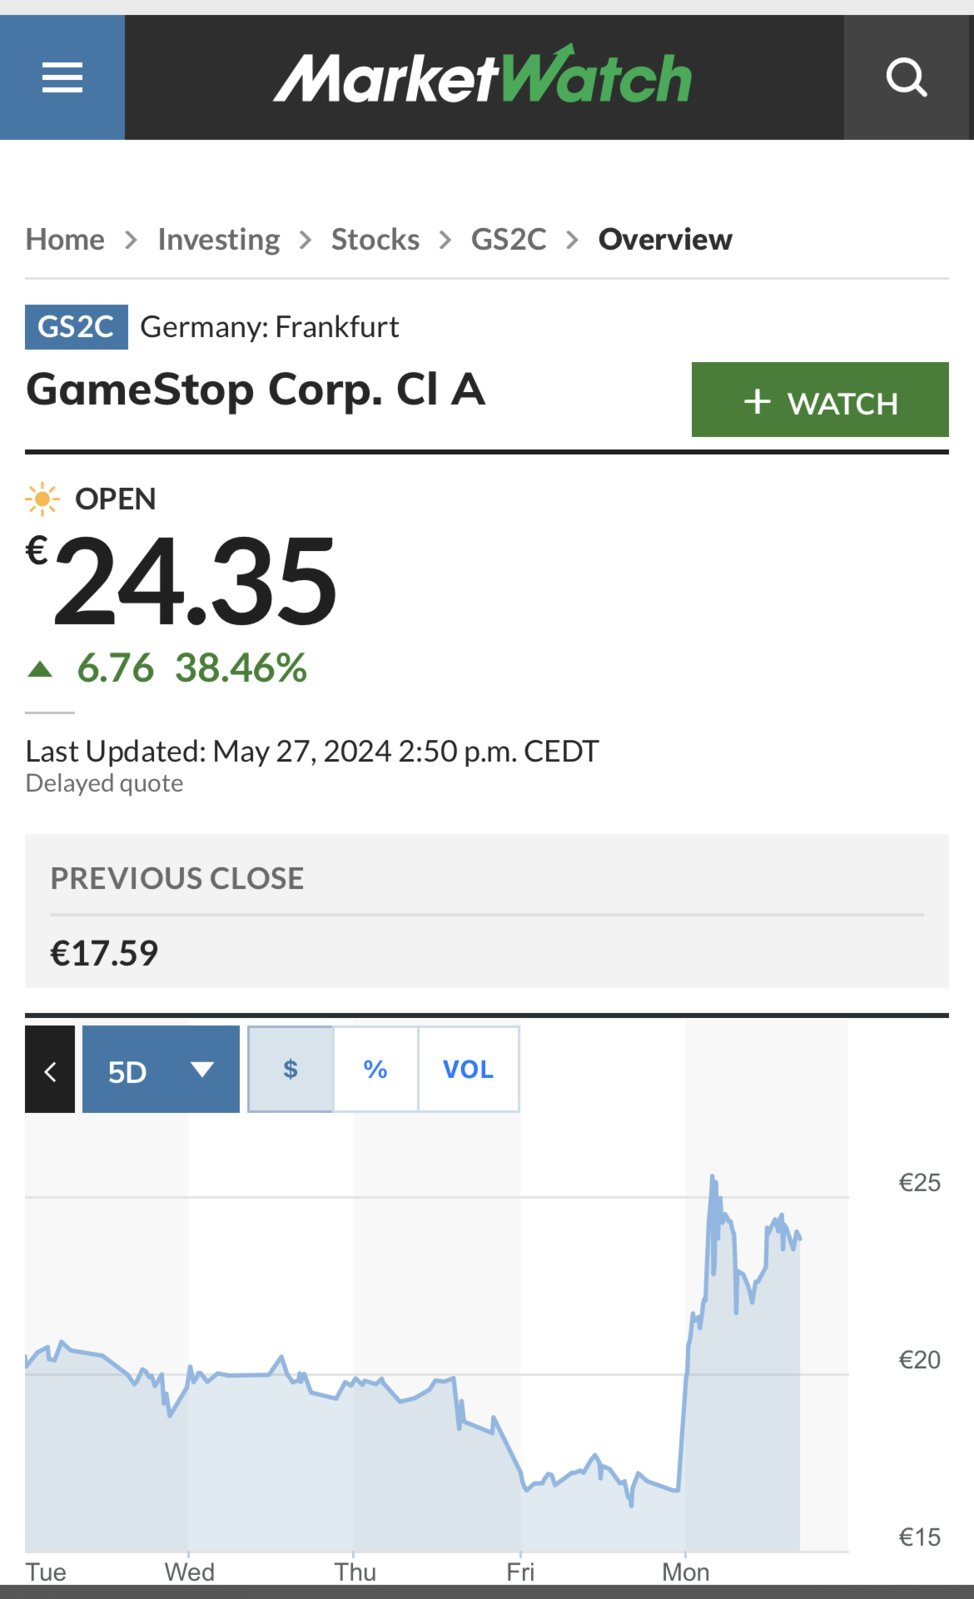This screenshot has height=1599, width=974.
Task: Click the chevron after Investing breadcrumb
Action: tap(306, 240)
